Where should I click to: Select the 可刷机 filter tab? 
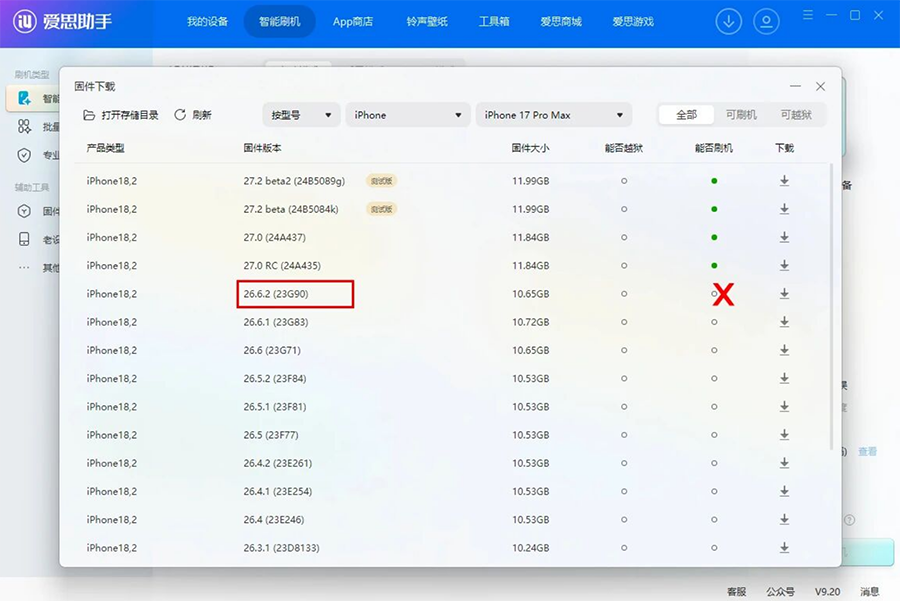741,115
